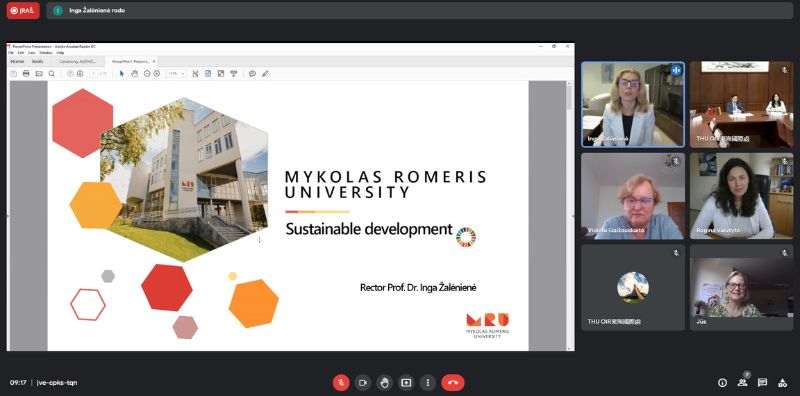
Task: Click the meeting code text
Action: tap(57, 382)
